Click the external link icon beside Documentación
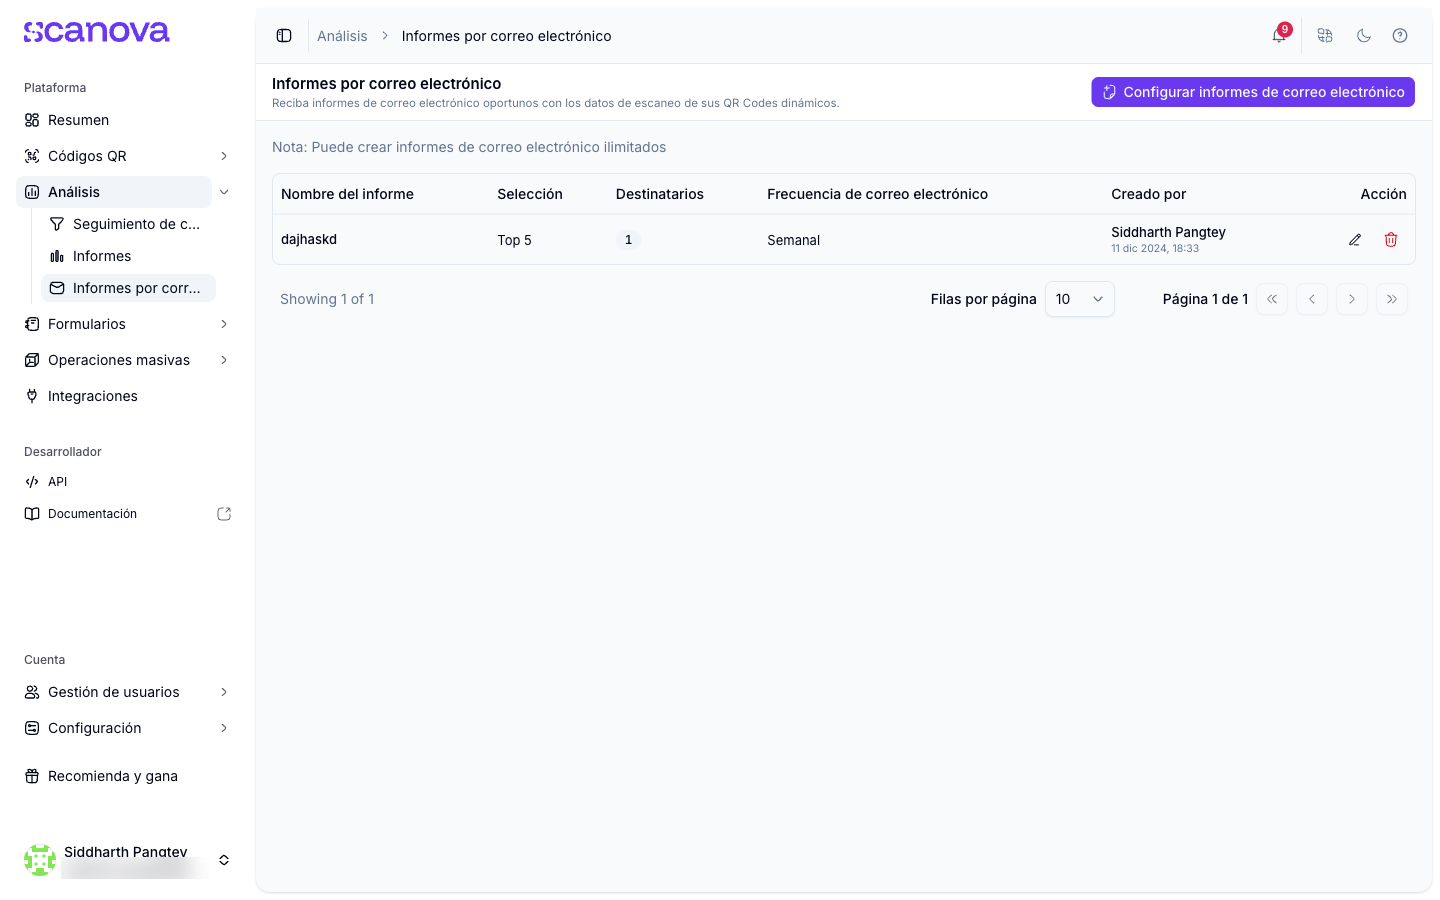Viewport: 1440px width, 900px height. click(224, 514)
